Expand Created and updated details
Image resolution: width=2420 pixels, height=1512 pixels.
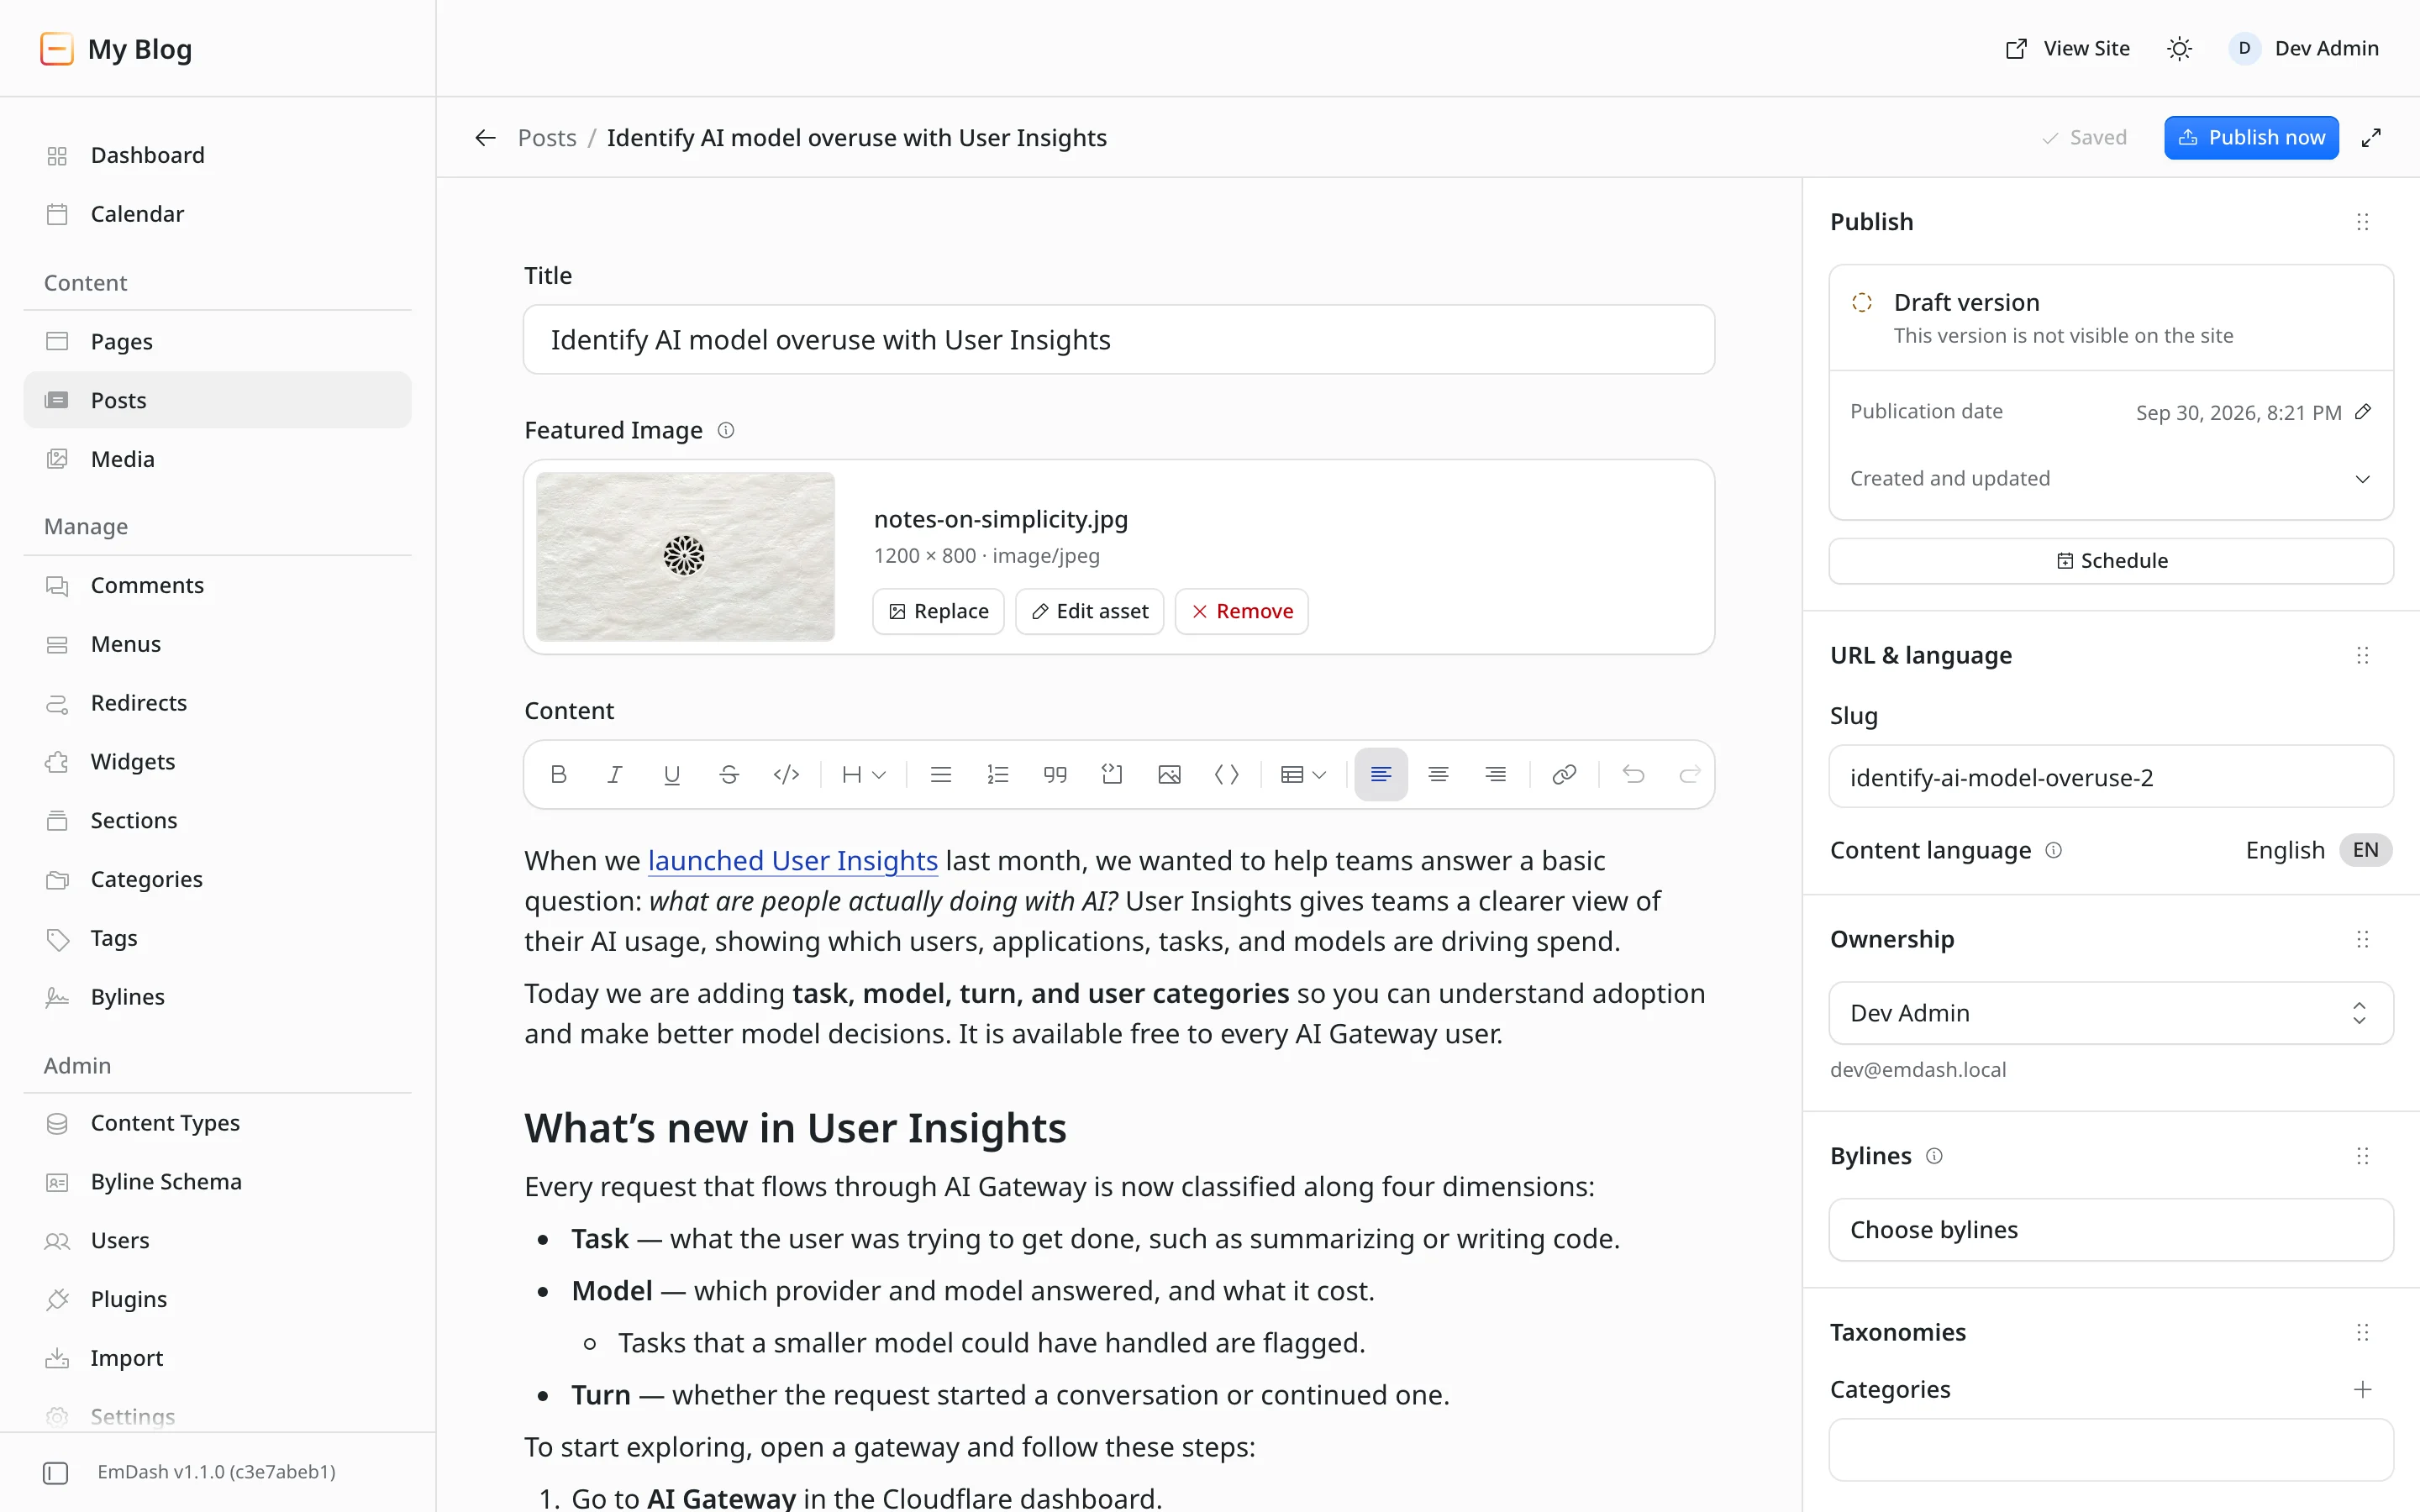tap(2110, 479)
